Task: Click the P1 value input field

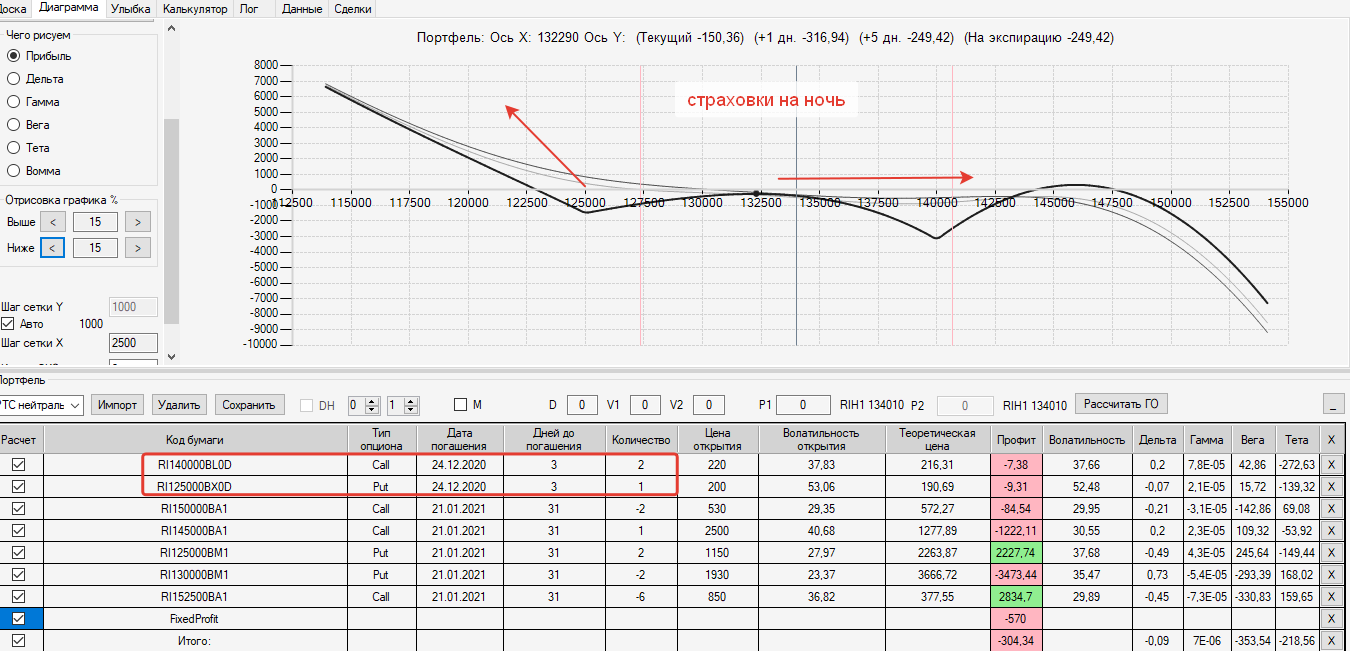Action: [x=803, y=405]
